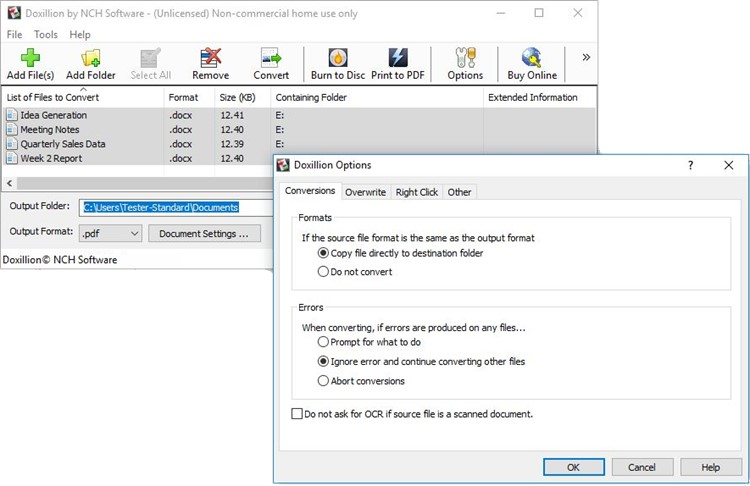
Task: Switch to the Overwrite tab
Action: 365,192
